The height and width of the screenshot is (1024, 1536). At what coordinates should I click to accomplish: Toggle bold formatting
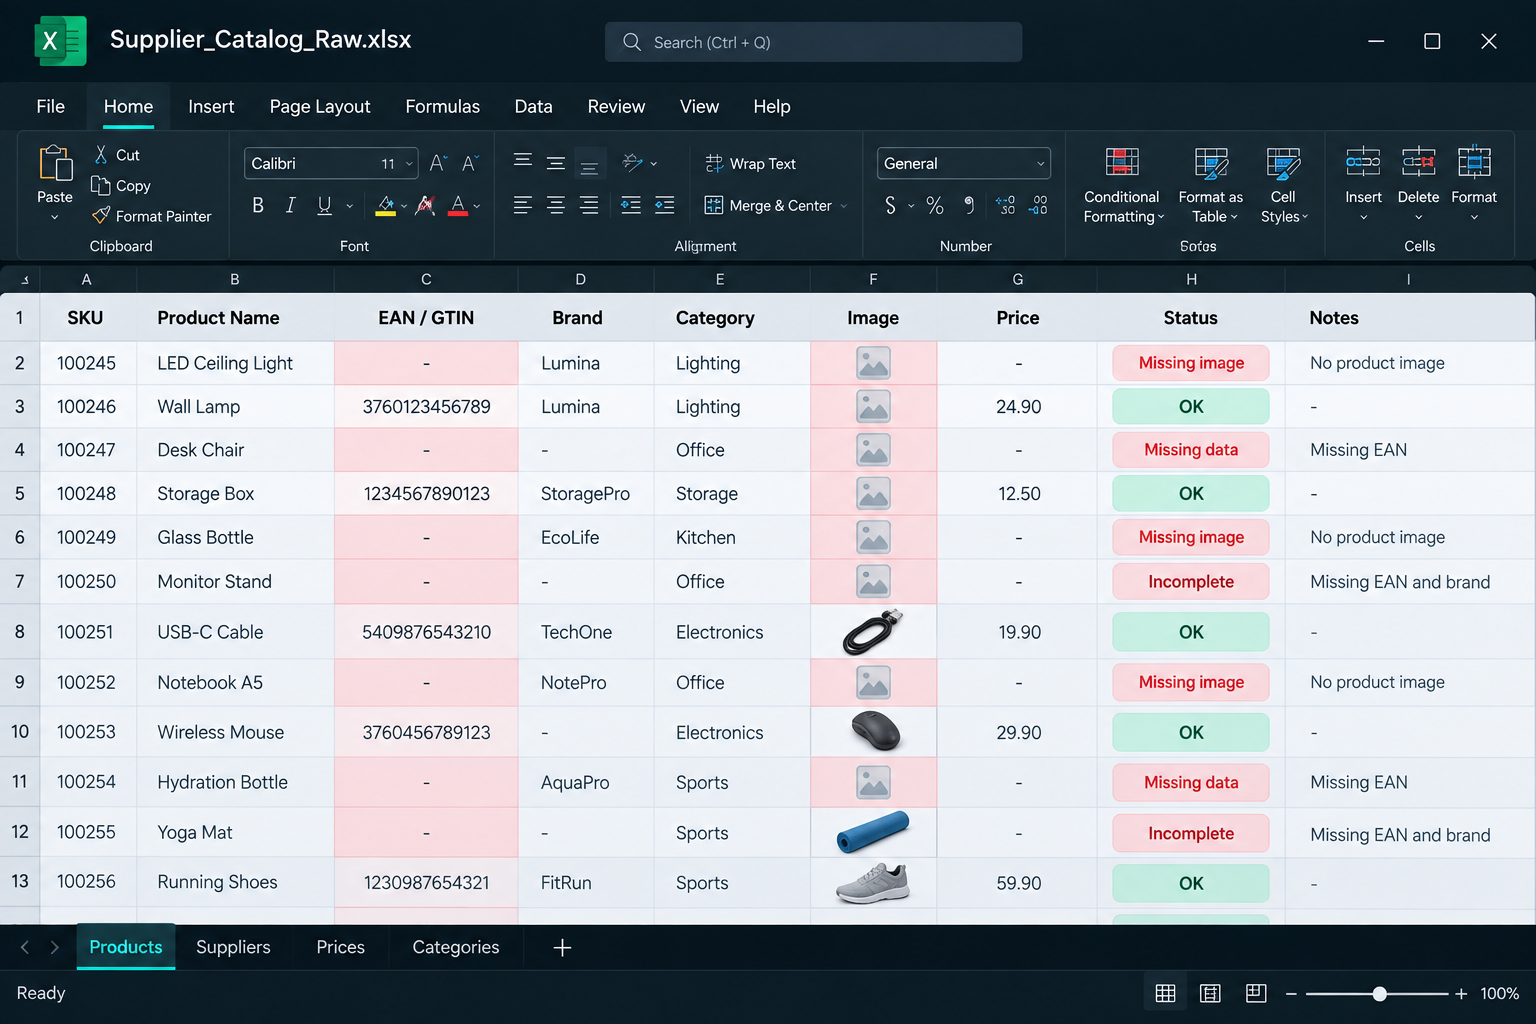click(x=258, y=205)
